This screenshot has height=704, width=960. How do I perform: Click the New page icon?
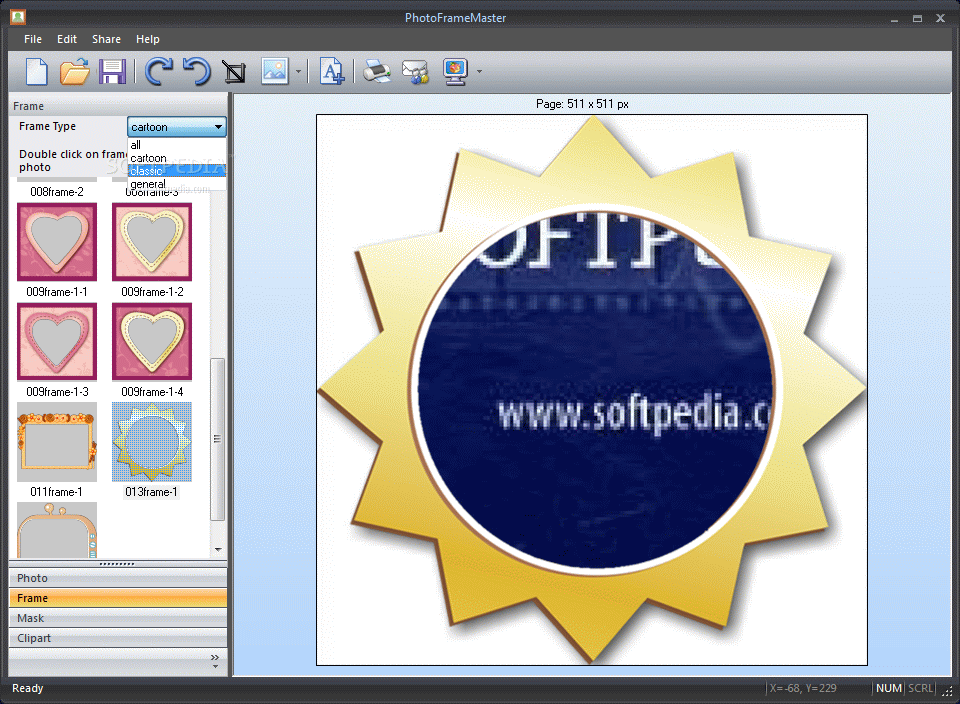pos(37,72)
